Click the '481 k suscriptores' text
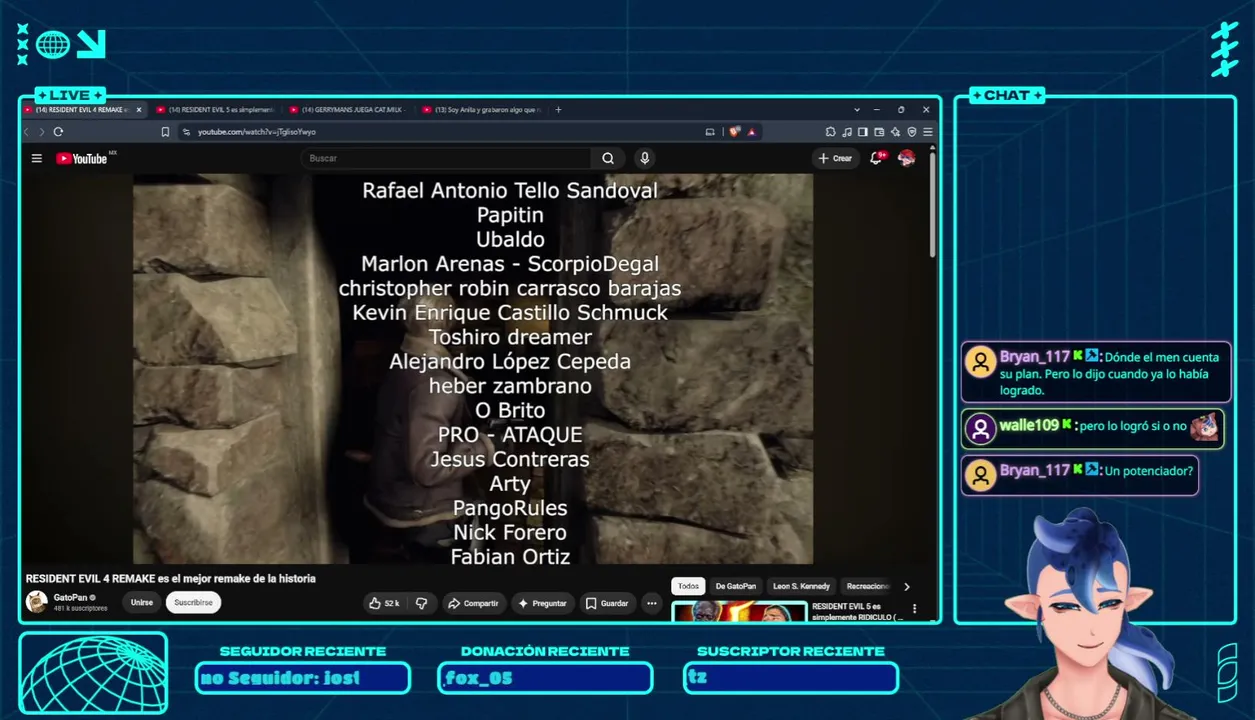The height and width of the screenshot is (720, 1255). (81, 608)
